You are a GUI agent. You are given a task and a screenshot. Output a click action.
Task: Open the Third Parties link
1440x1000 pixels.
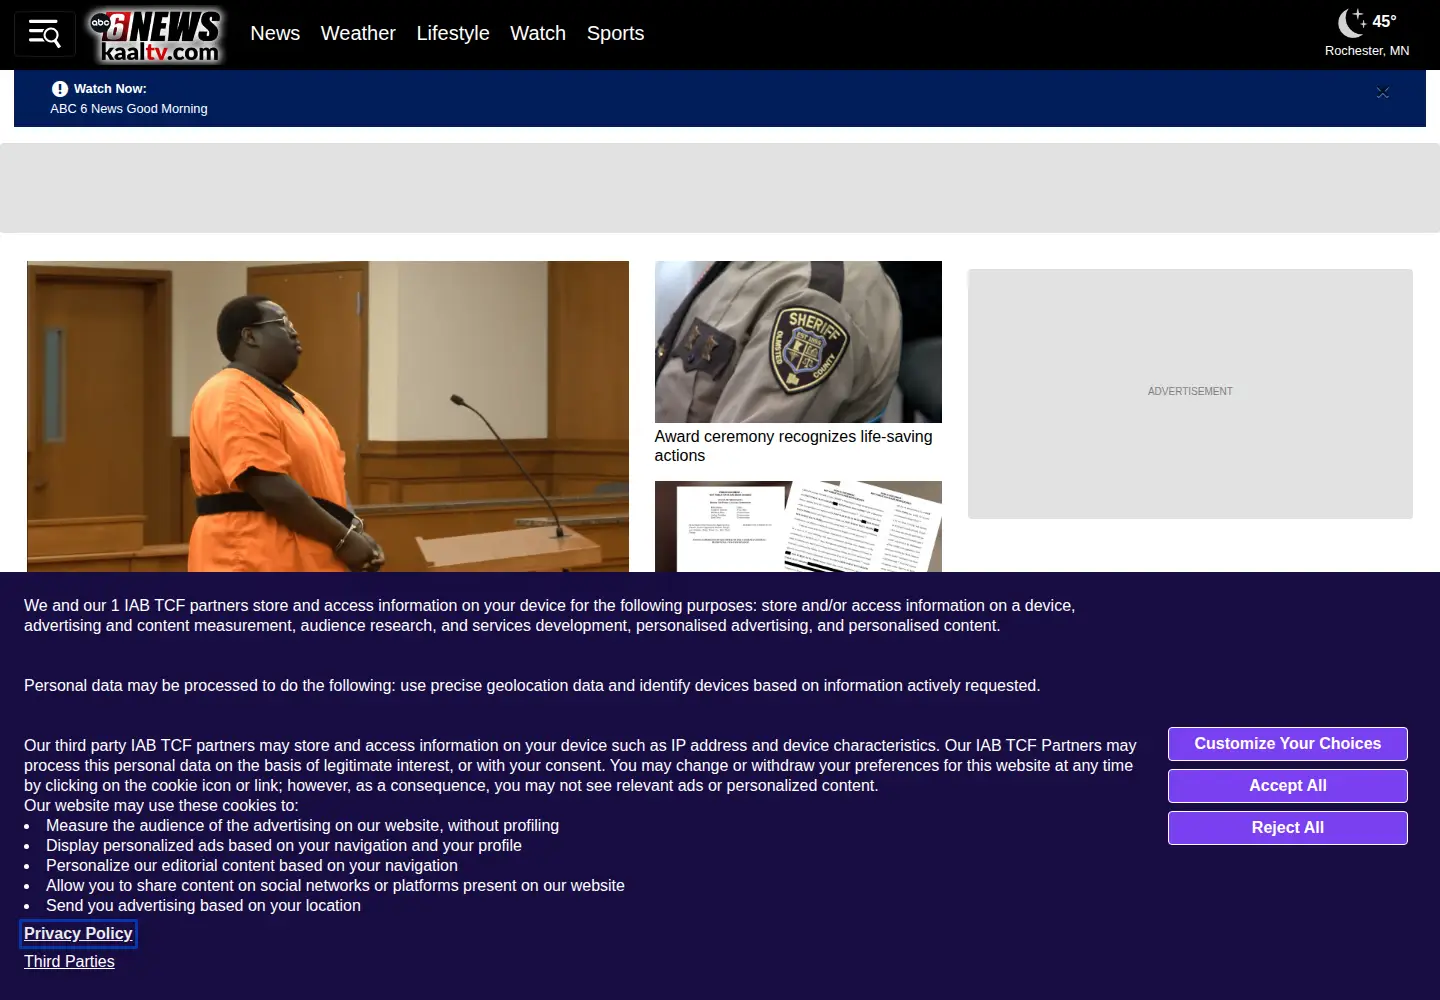[x=69, y=962]
